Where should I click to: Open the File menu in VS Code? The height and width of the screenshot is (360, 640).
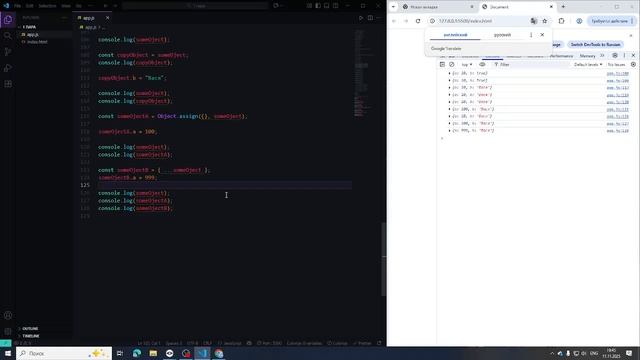click(x=18, y=6)
